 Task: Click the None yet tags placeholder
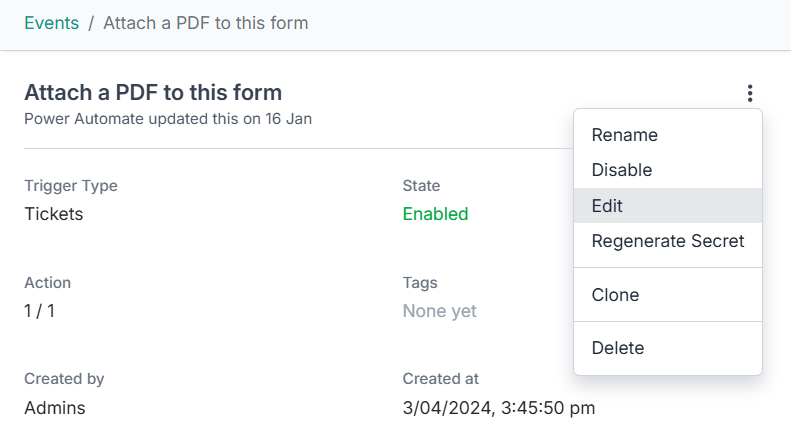(x=439, y=311)
